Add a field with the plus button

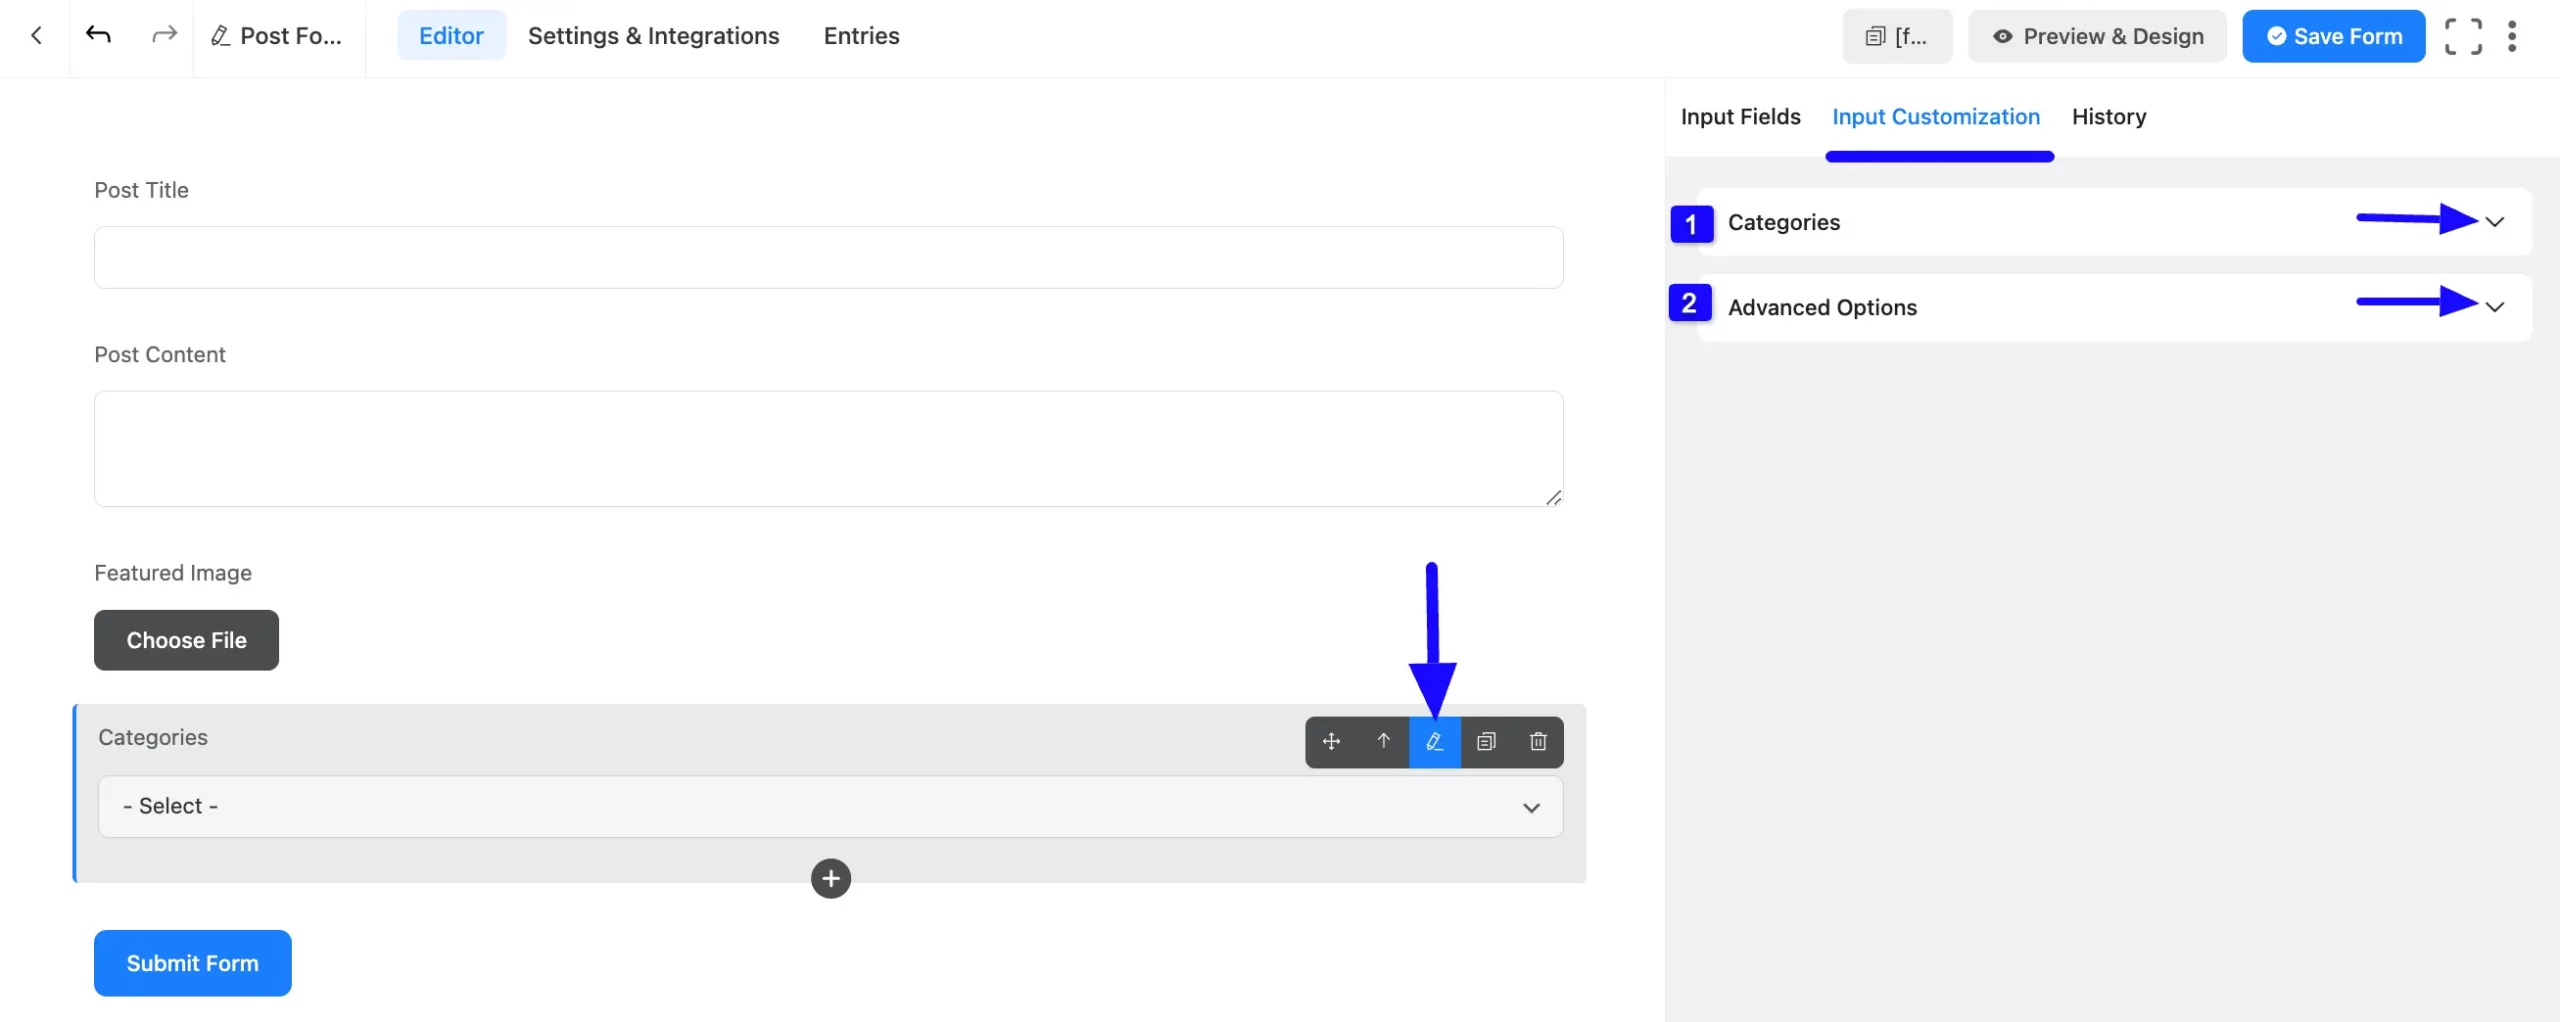tap(830, 878)
